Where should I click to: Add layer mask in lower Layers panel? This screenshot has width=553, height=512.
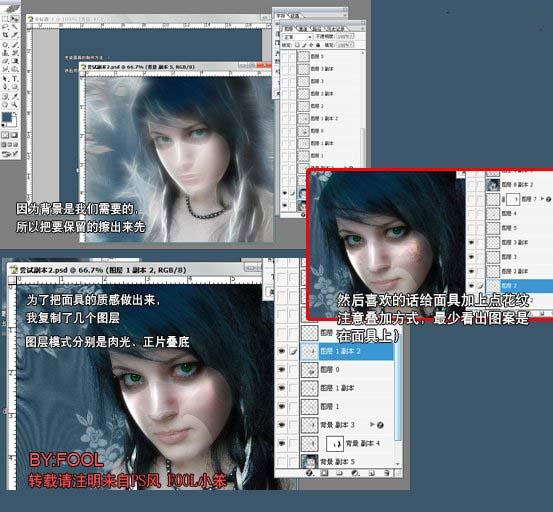coord(324,473)
